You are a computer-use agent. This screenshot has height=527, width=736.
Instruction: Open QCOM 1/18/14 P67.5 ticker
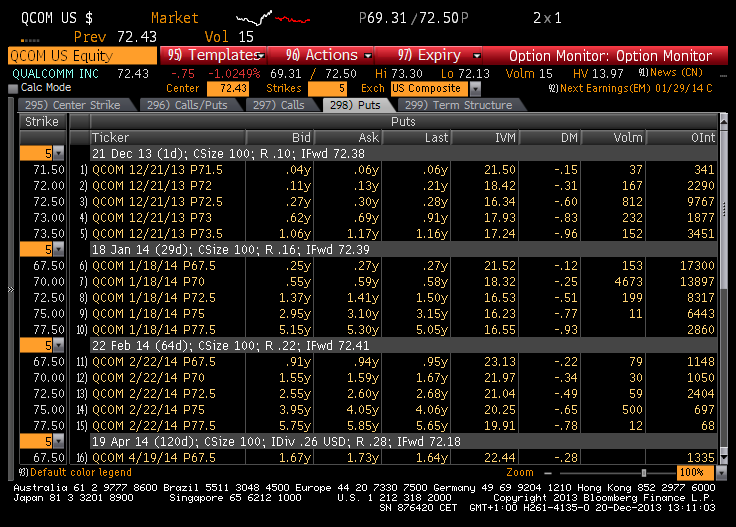pyautogui.click(x=154, y=266)
